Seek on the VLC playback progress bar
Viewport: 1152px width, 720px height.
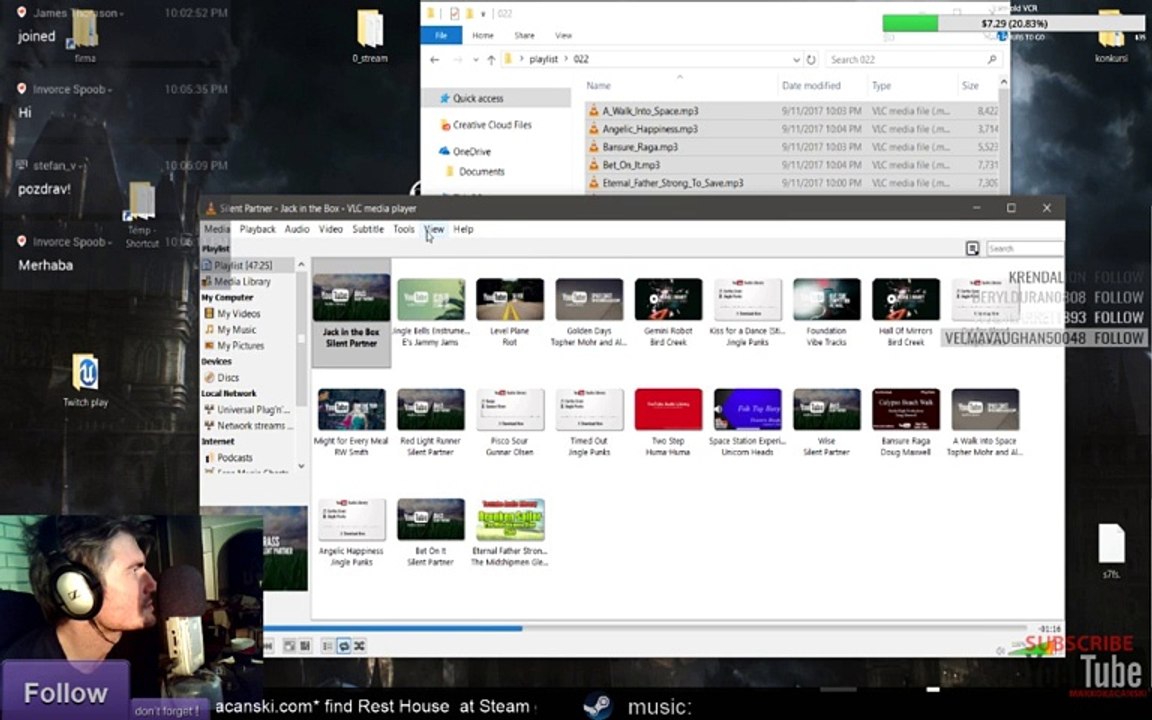645,629
